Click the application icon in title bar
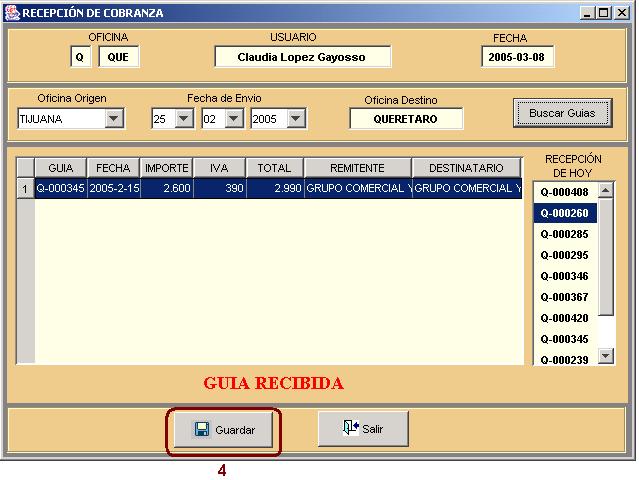 pyautogui.click(x=11, y=13)
